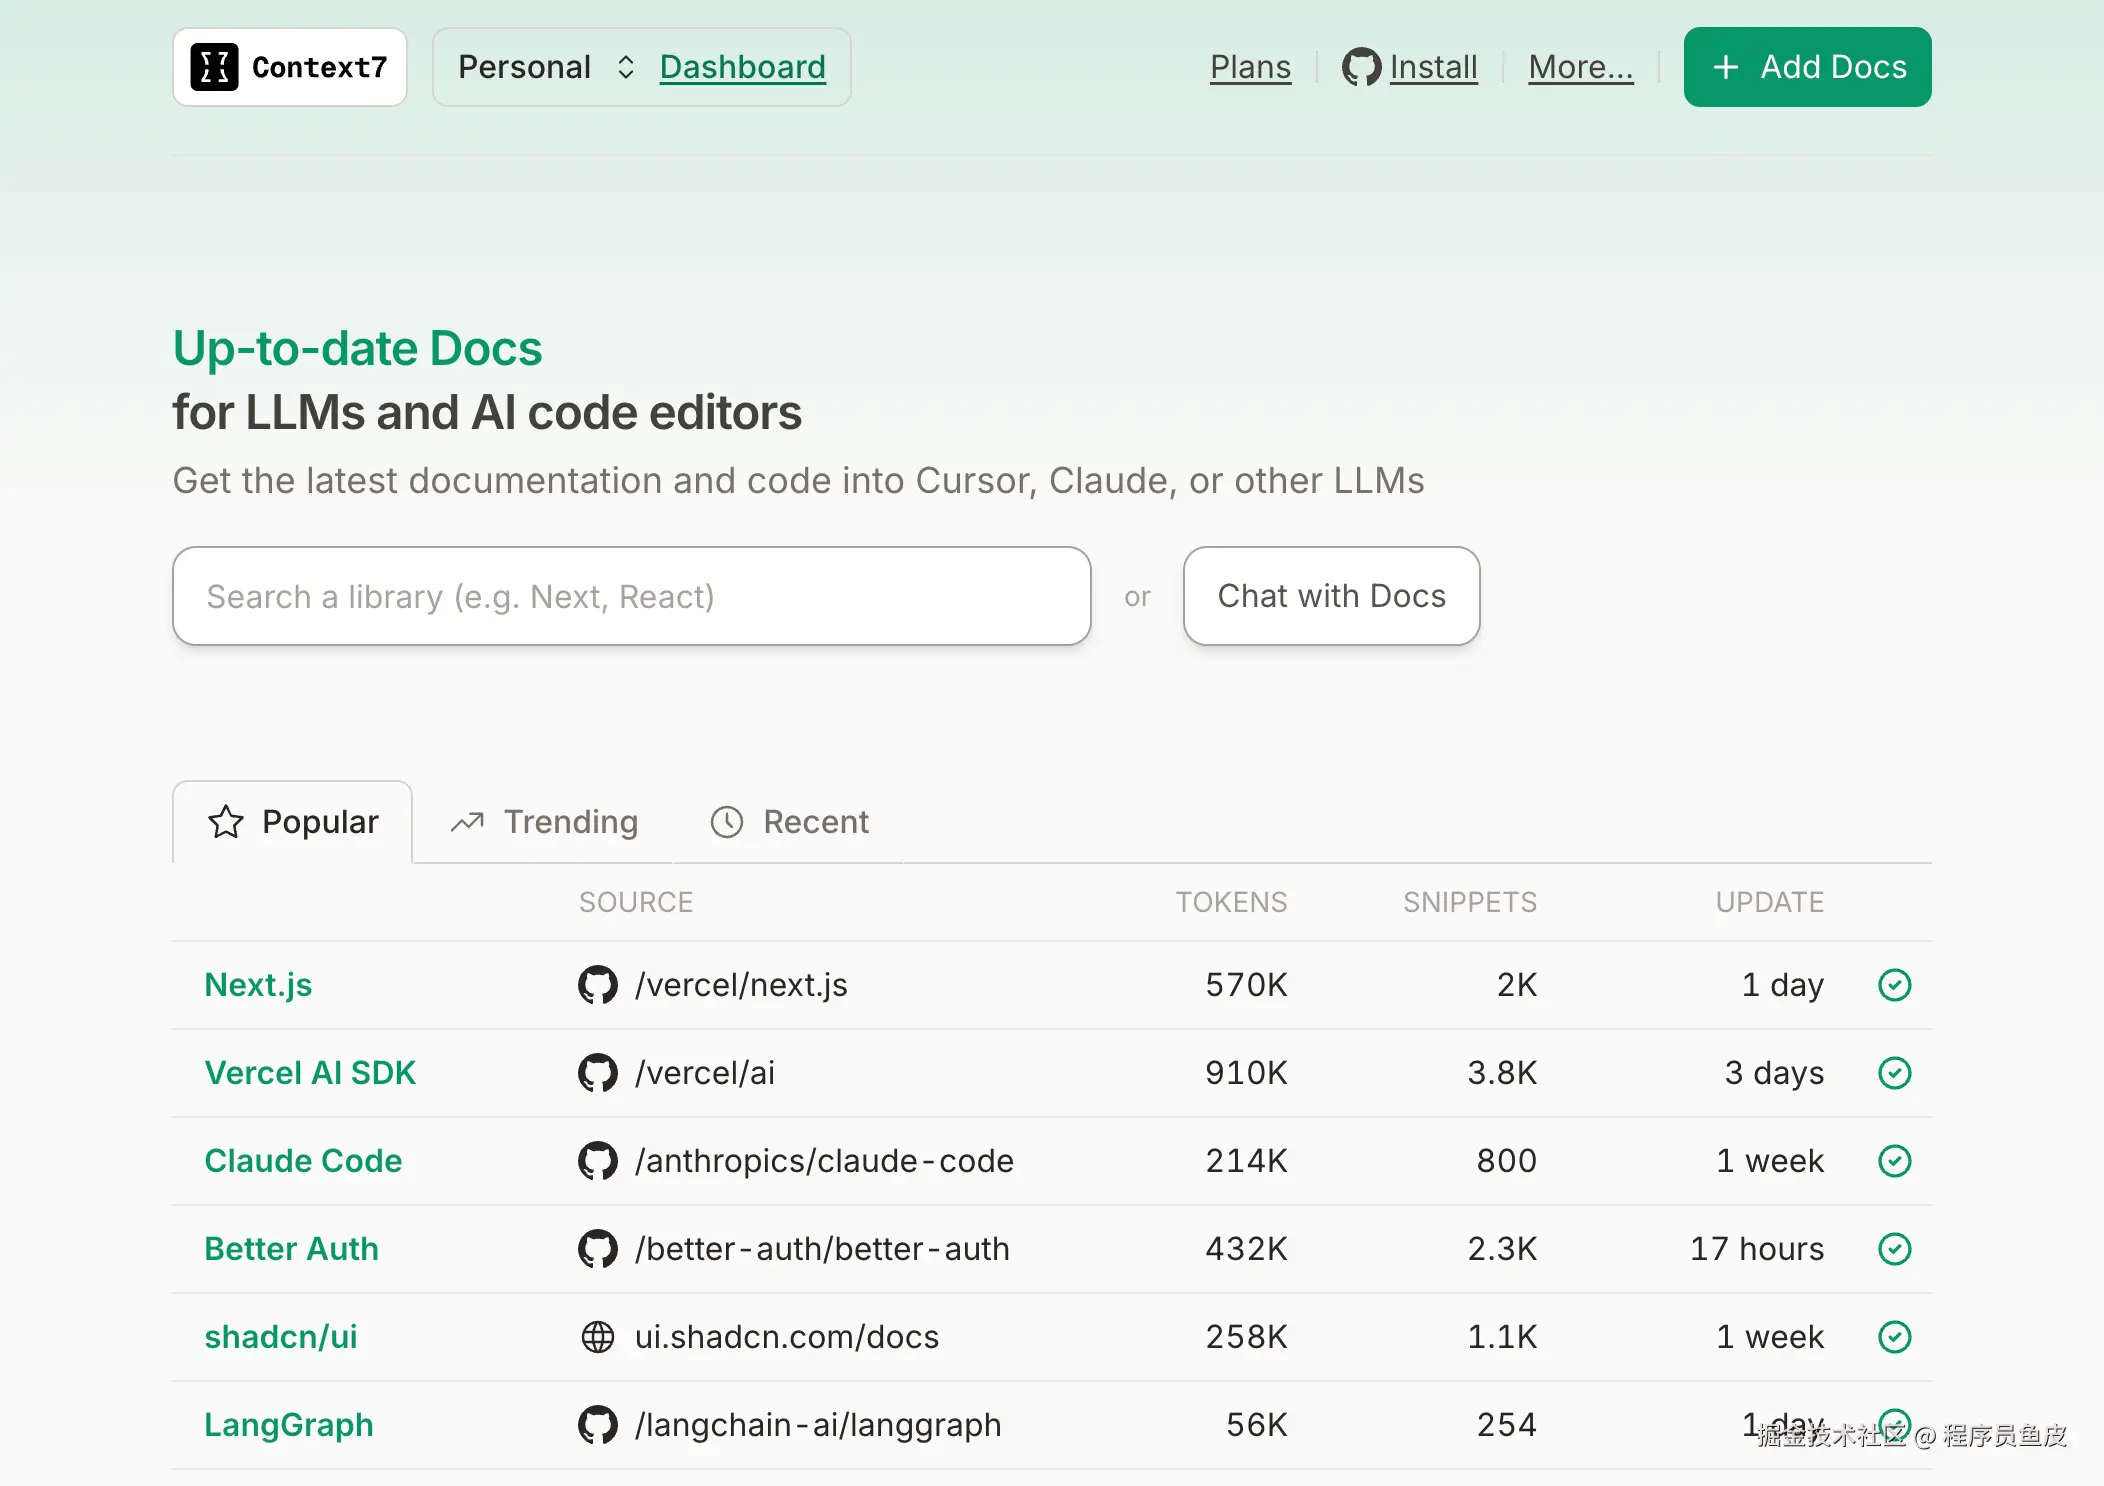Click GitHub icon next to /vercel/ai
Image resolution: width=2104 pixels, height=1486 pixels.
pos(598,1073)
